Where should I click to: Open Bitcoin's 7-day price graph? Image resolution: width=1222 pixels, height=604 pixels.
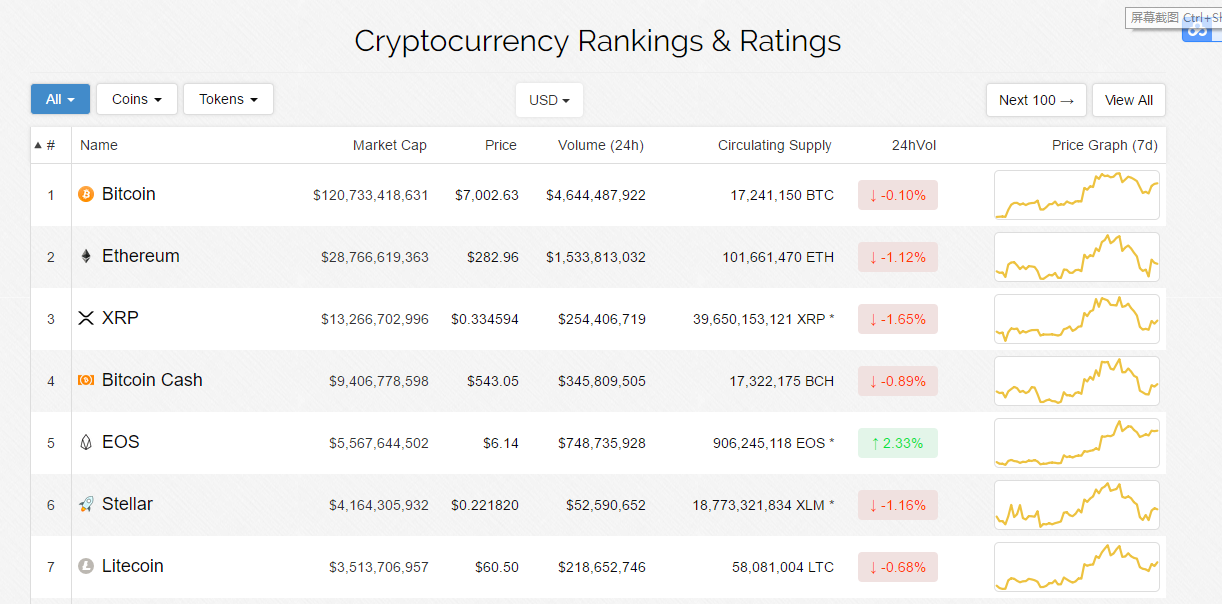(x=1076, y=195)
